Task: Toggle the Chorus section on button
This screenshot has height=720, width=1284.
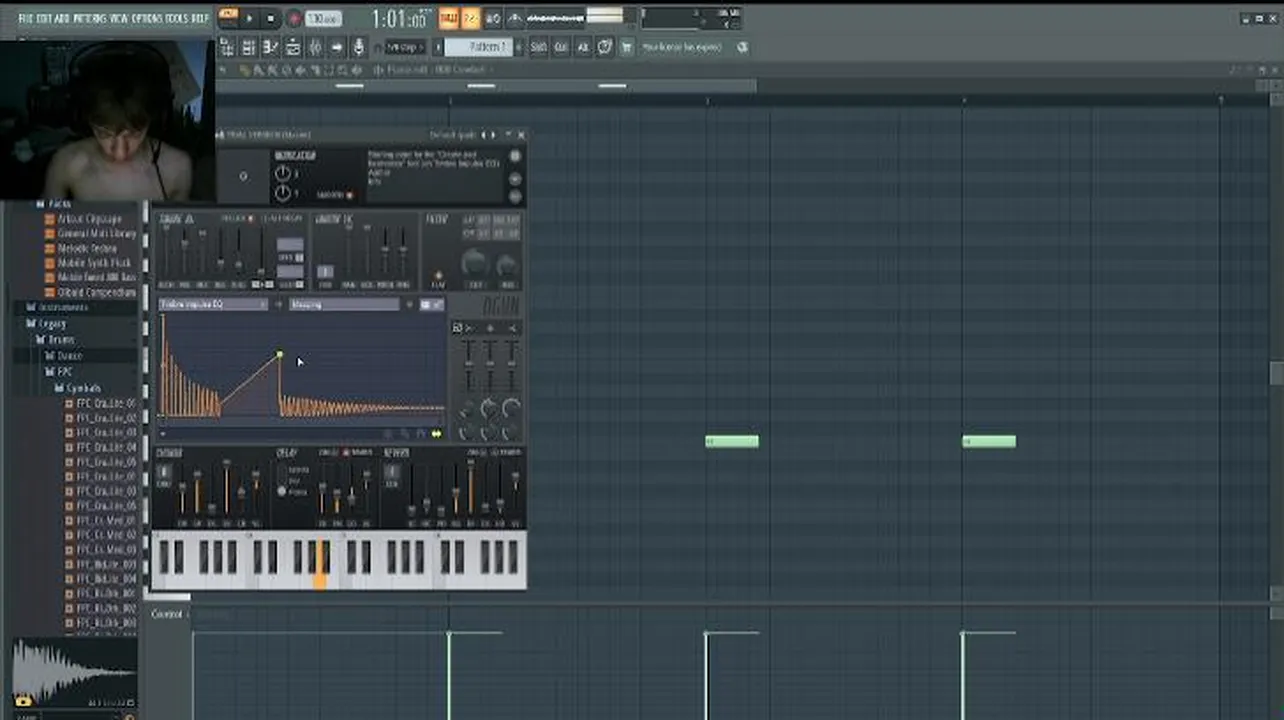Action: 166,472
